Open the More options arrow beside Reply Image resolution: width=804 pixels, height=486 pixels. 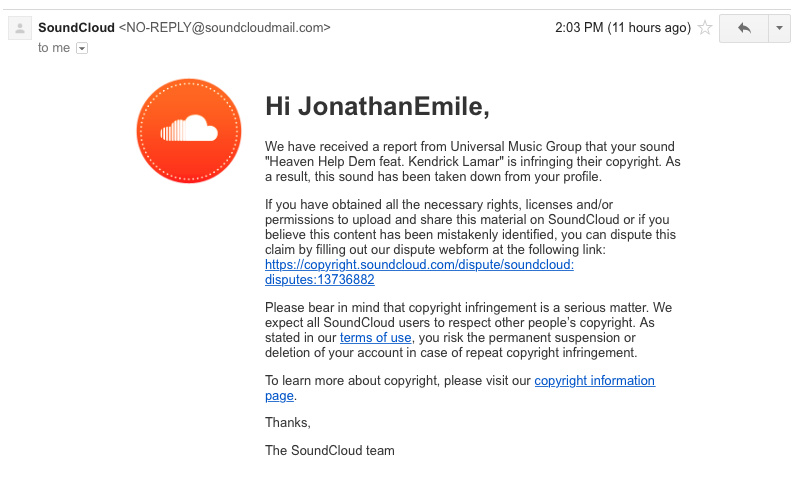779,28
